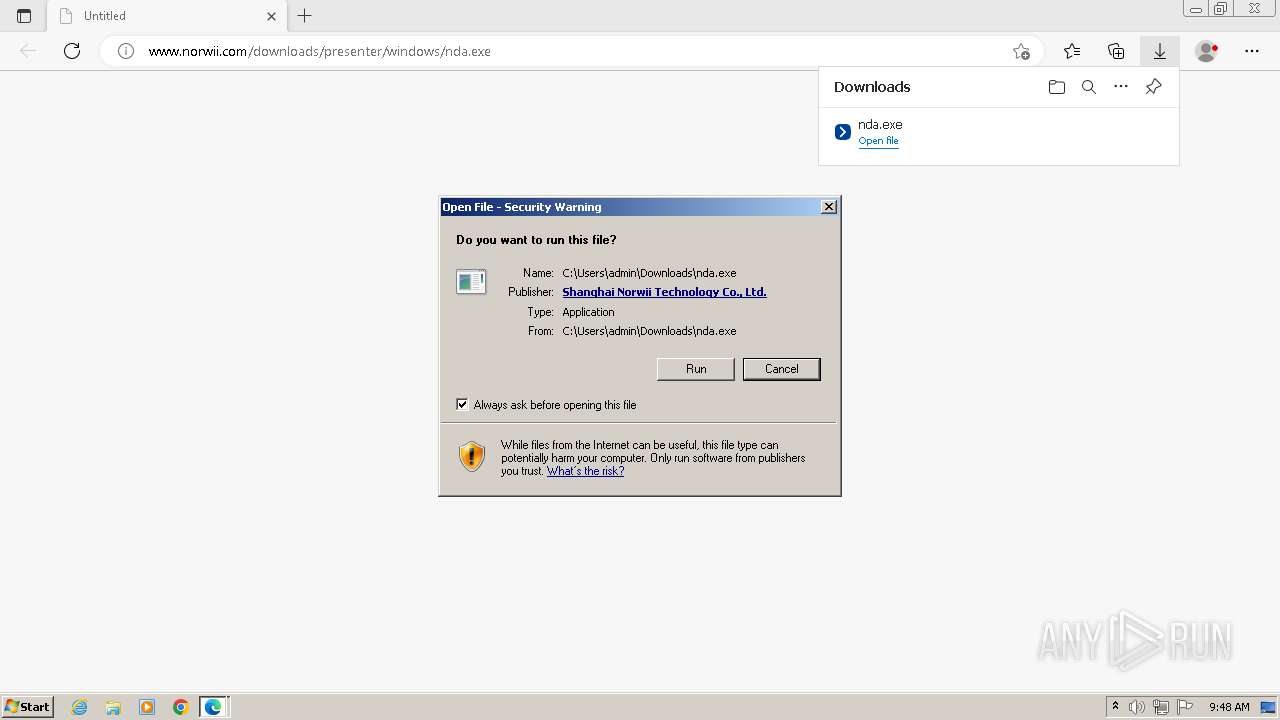The width and height of the screenshot is (1280, 720).
Task: Click Show desktop button at taskbar end
Action: pyautogui.click(x=1269, y=707)
